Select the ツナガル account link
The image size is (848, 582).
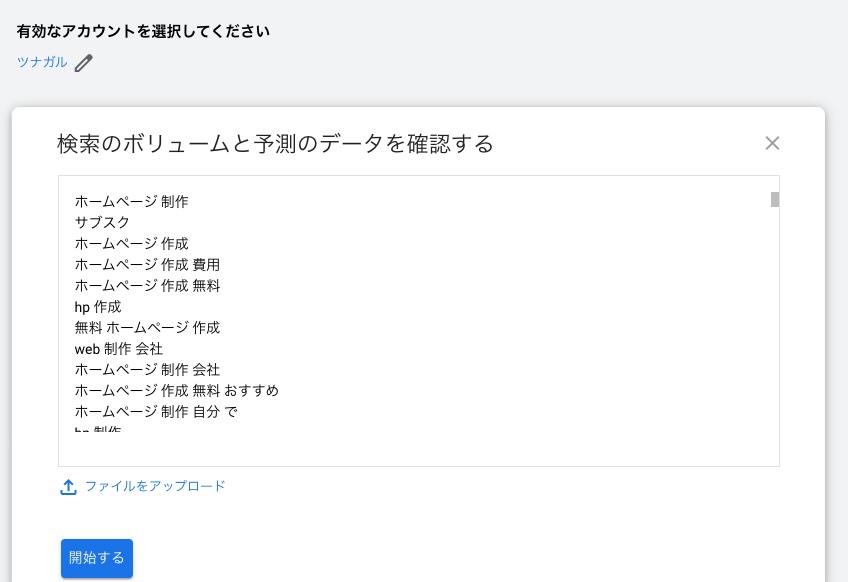[x=42, y=62]
